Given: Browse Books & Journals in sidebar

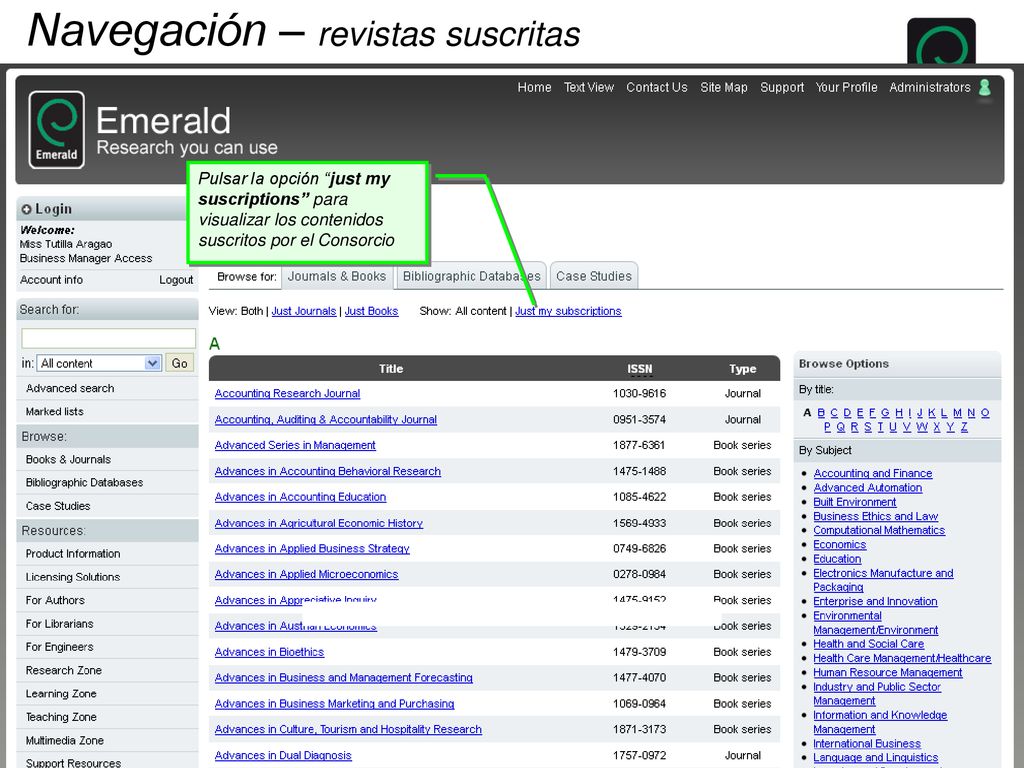Looking at the screenshot, I should [69, 460].
